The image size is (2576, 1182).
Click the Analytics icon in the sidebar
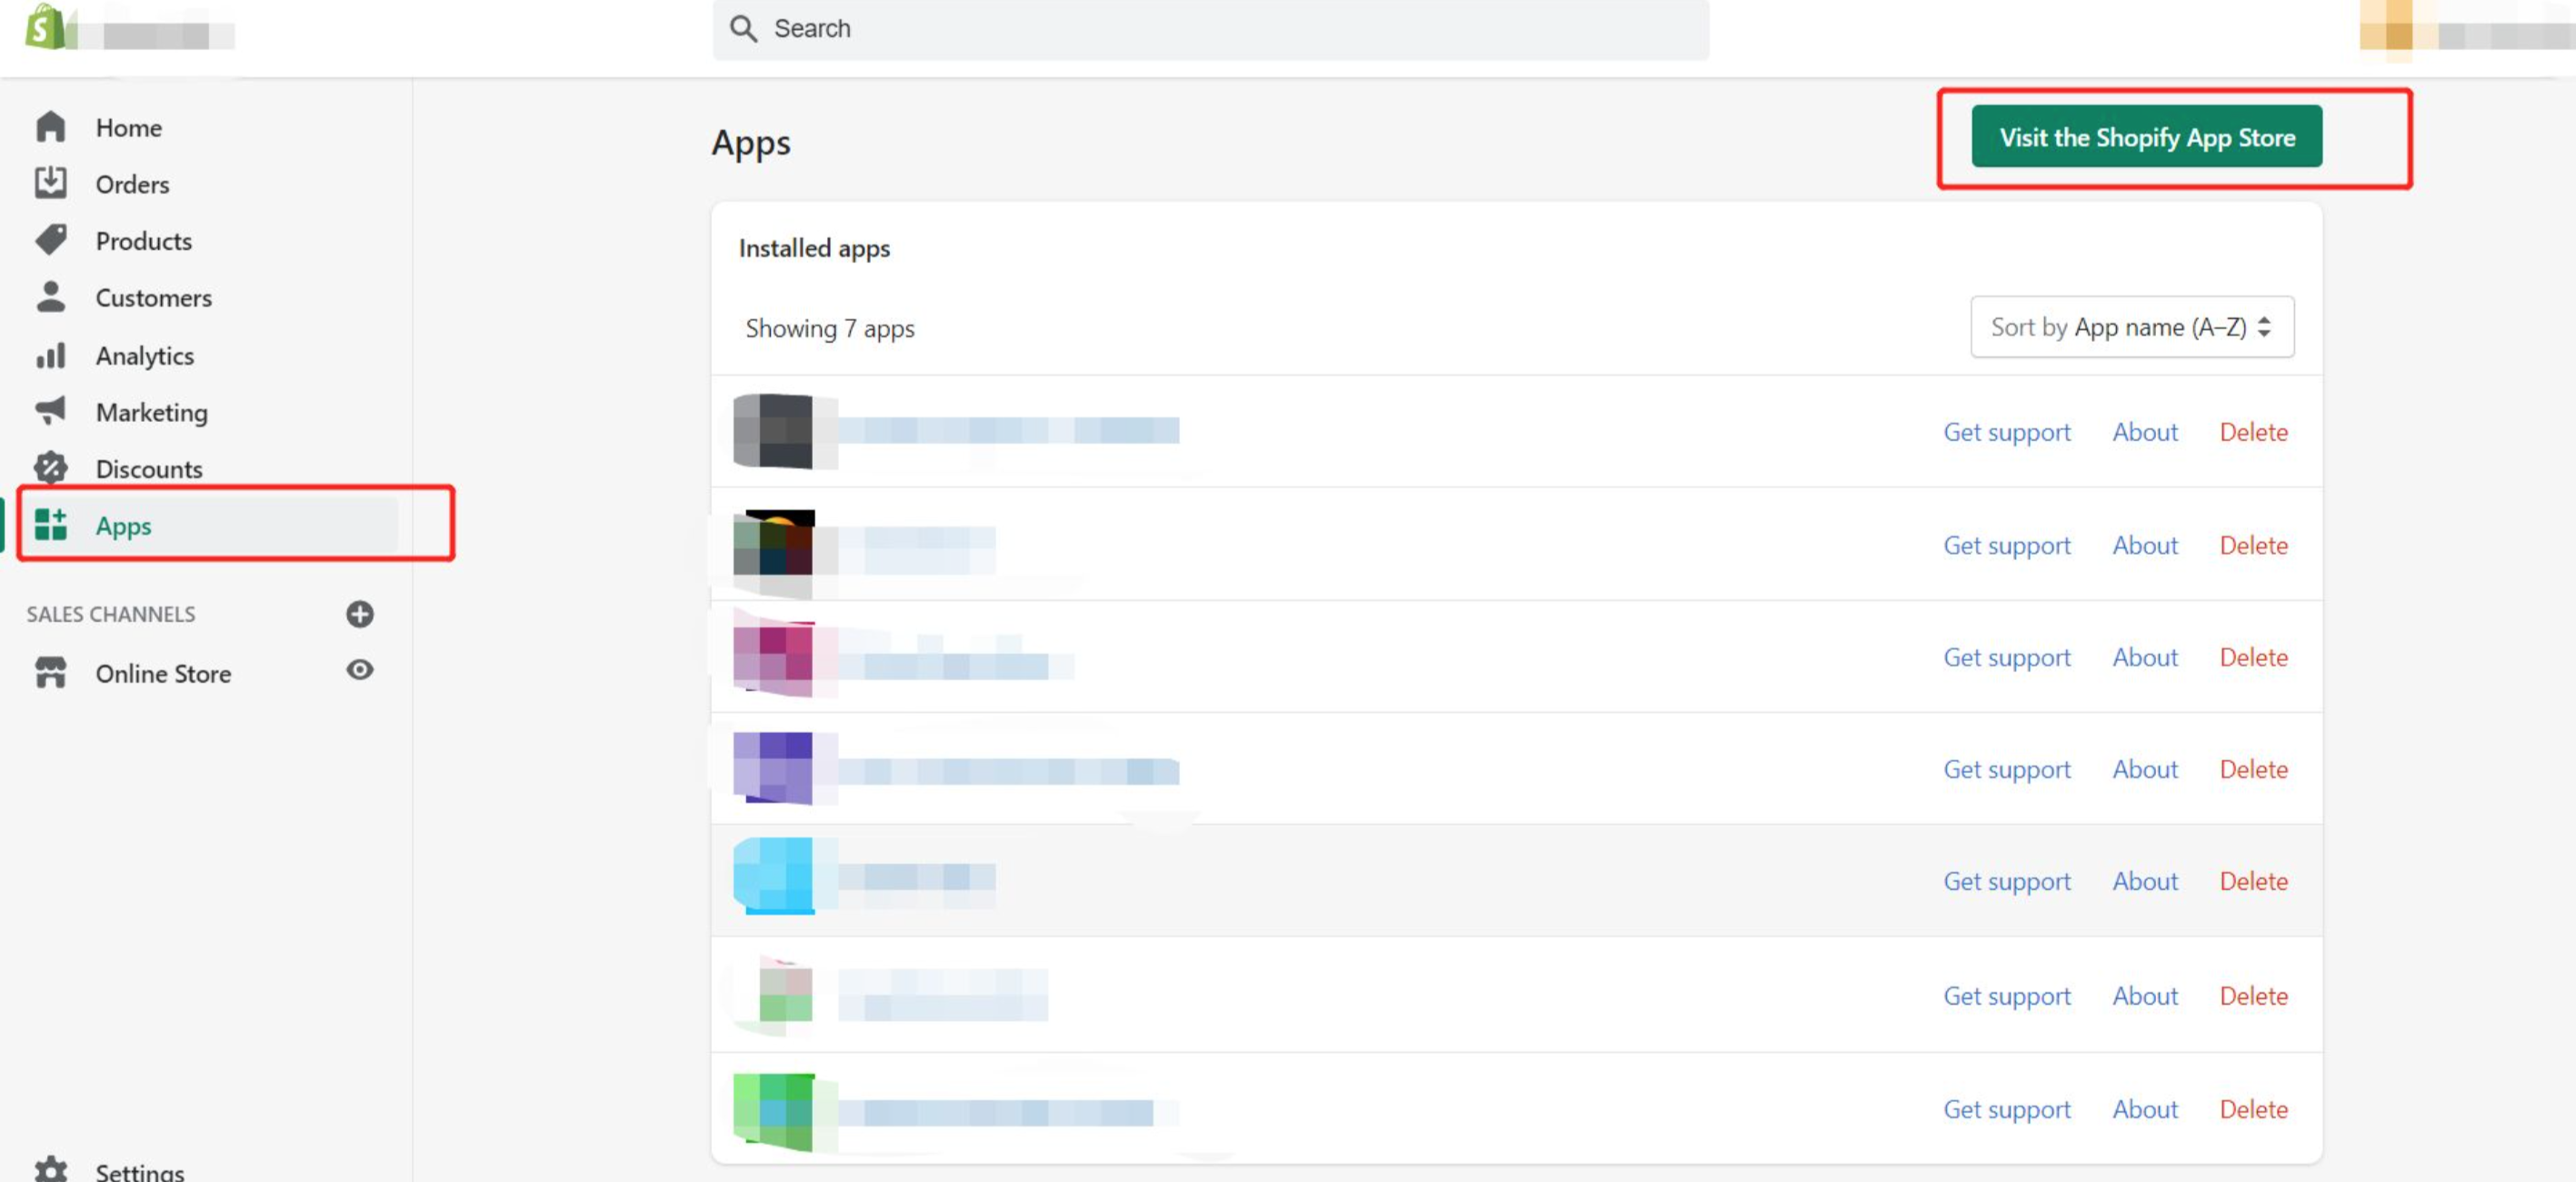click(51, 356)
